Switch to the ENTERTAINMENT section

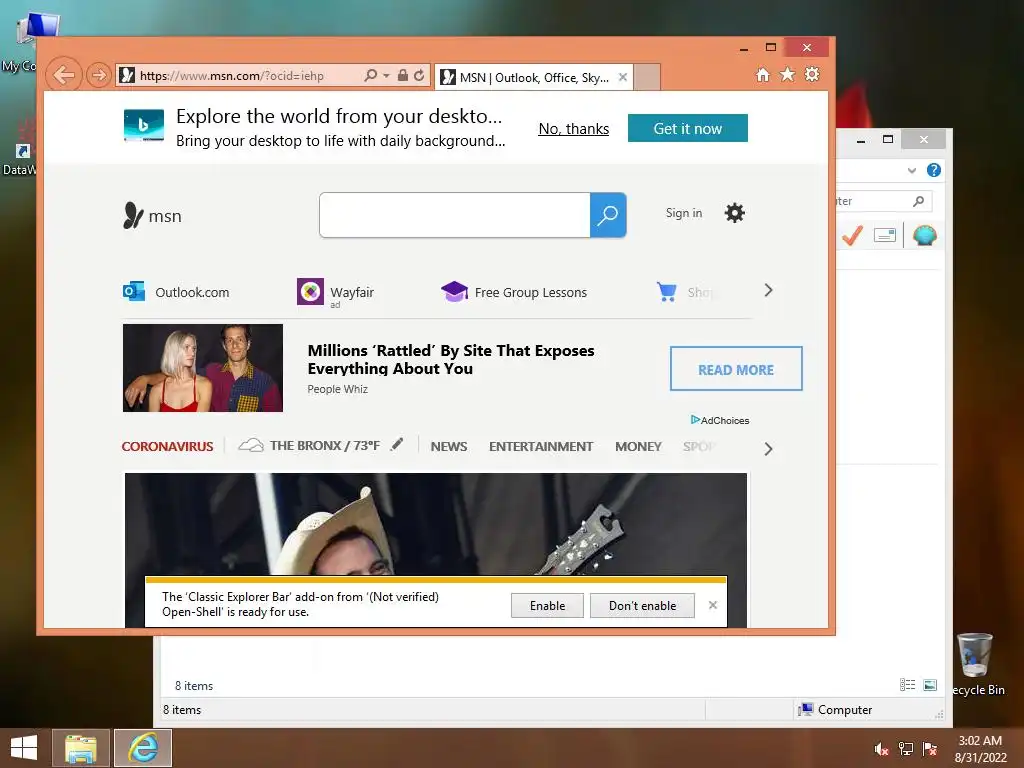tap(541, 447)
